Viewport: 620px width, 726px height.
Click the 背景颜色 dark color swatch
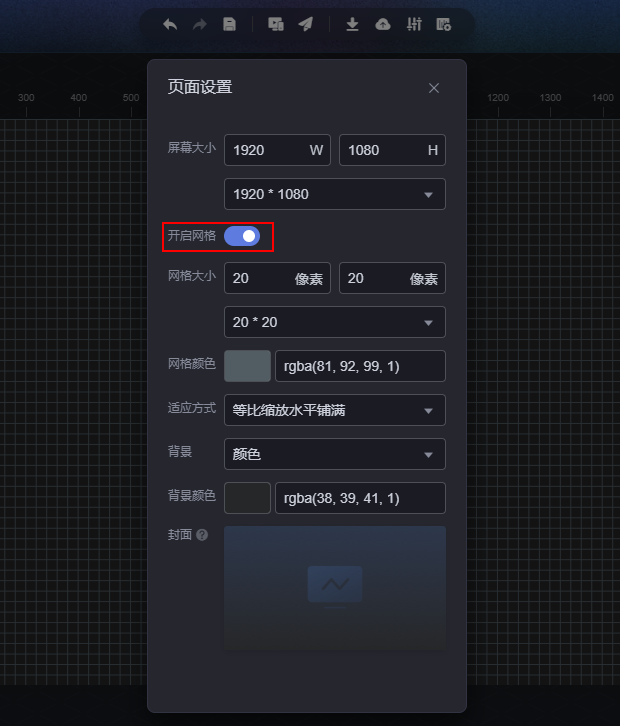coord(247,498)
